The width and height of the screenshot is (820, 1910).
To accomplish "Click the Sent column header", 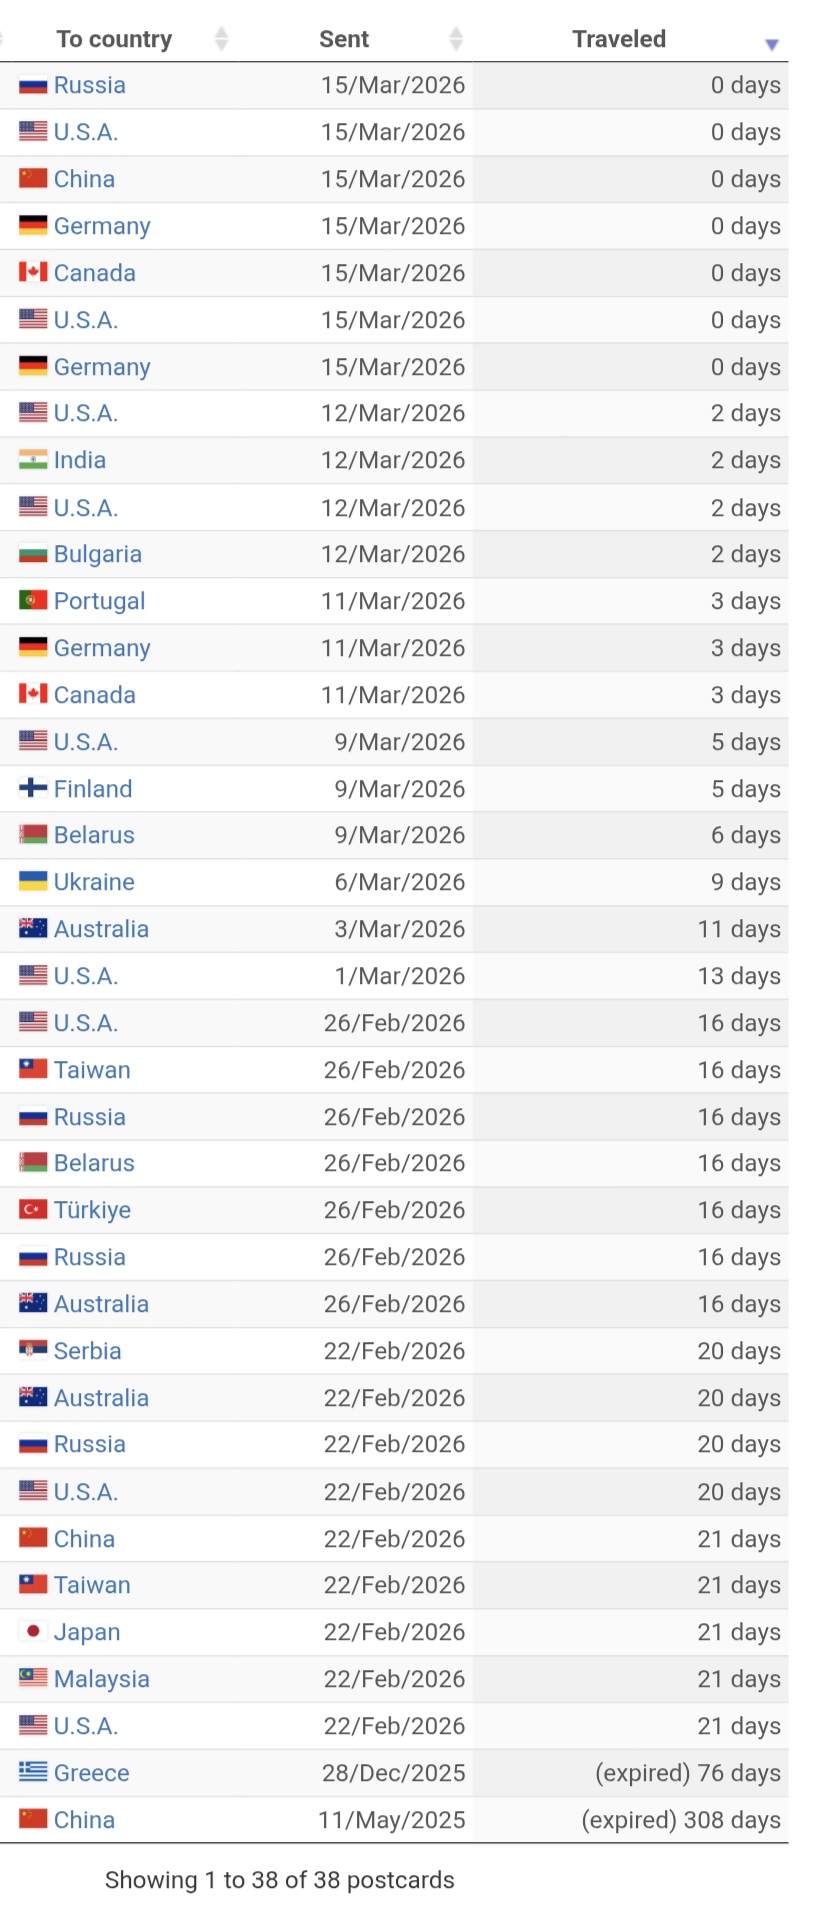I will point(344,39).
